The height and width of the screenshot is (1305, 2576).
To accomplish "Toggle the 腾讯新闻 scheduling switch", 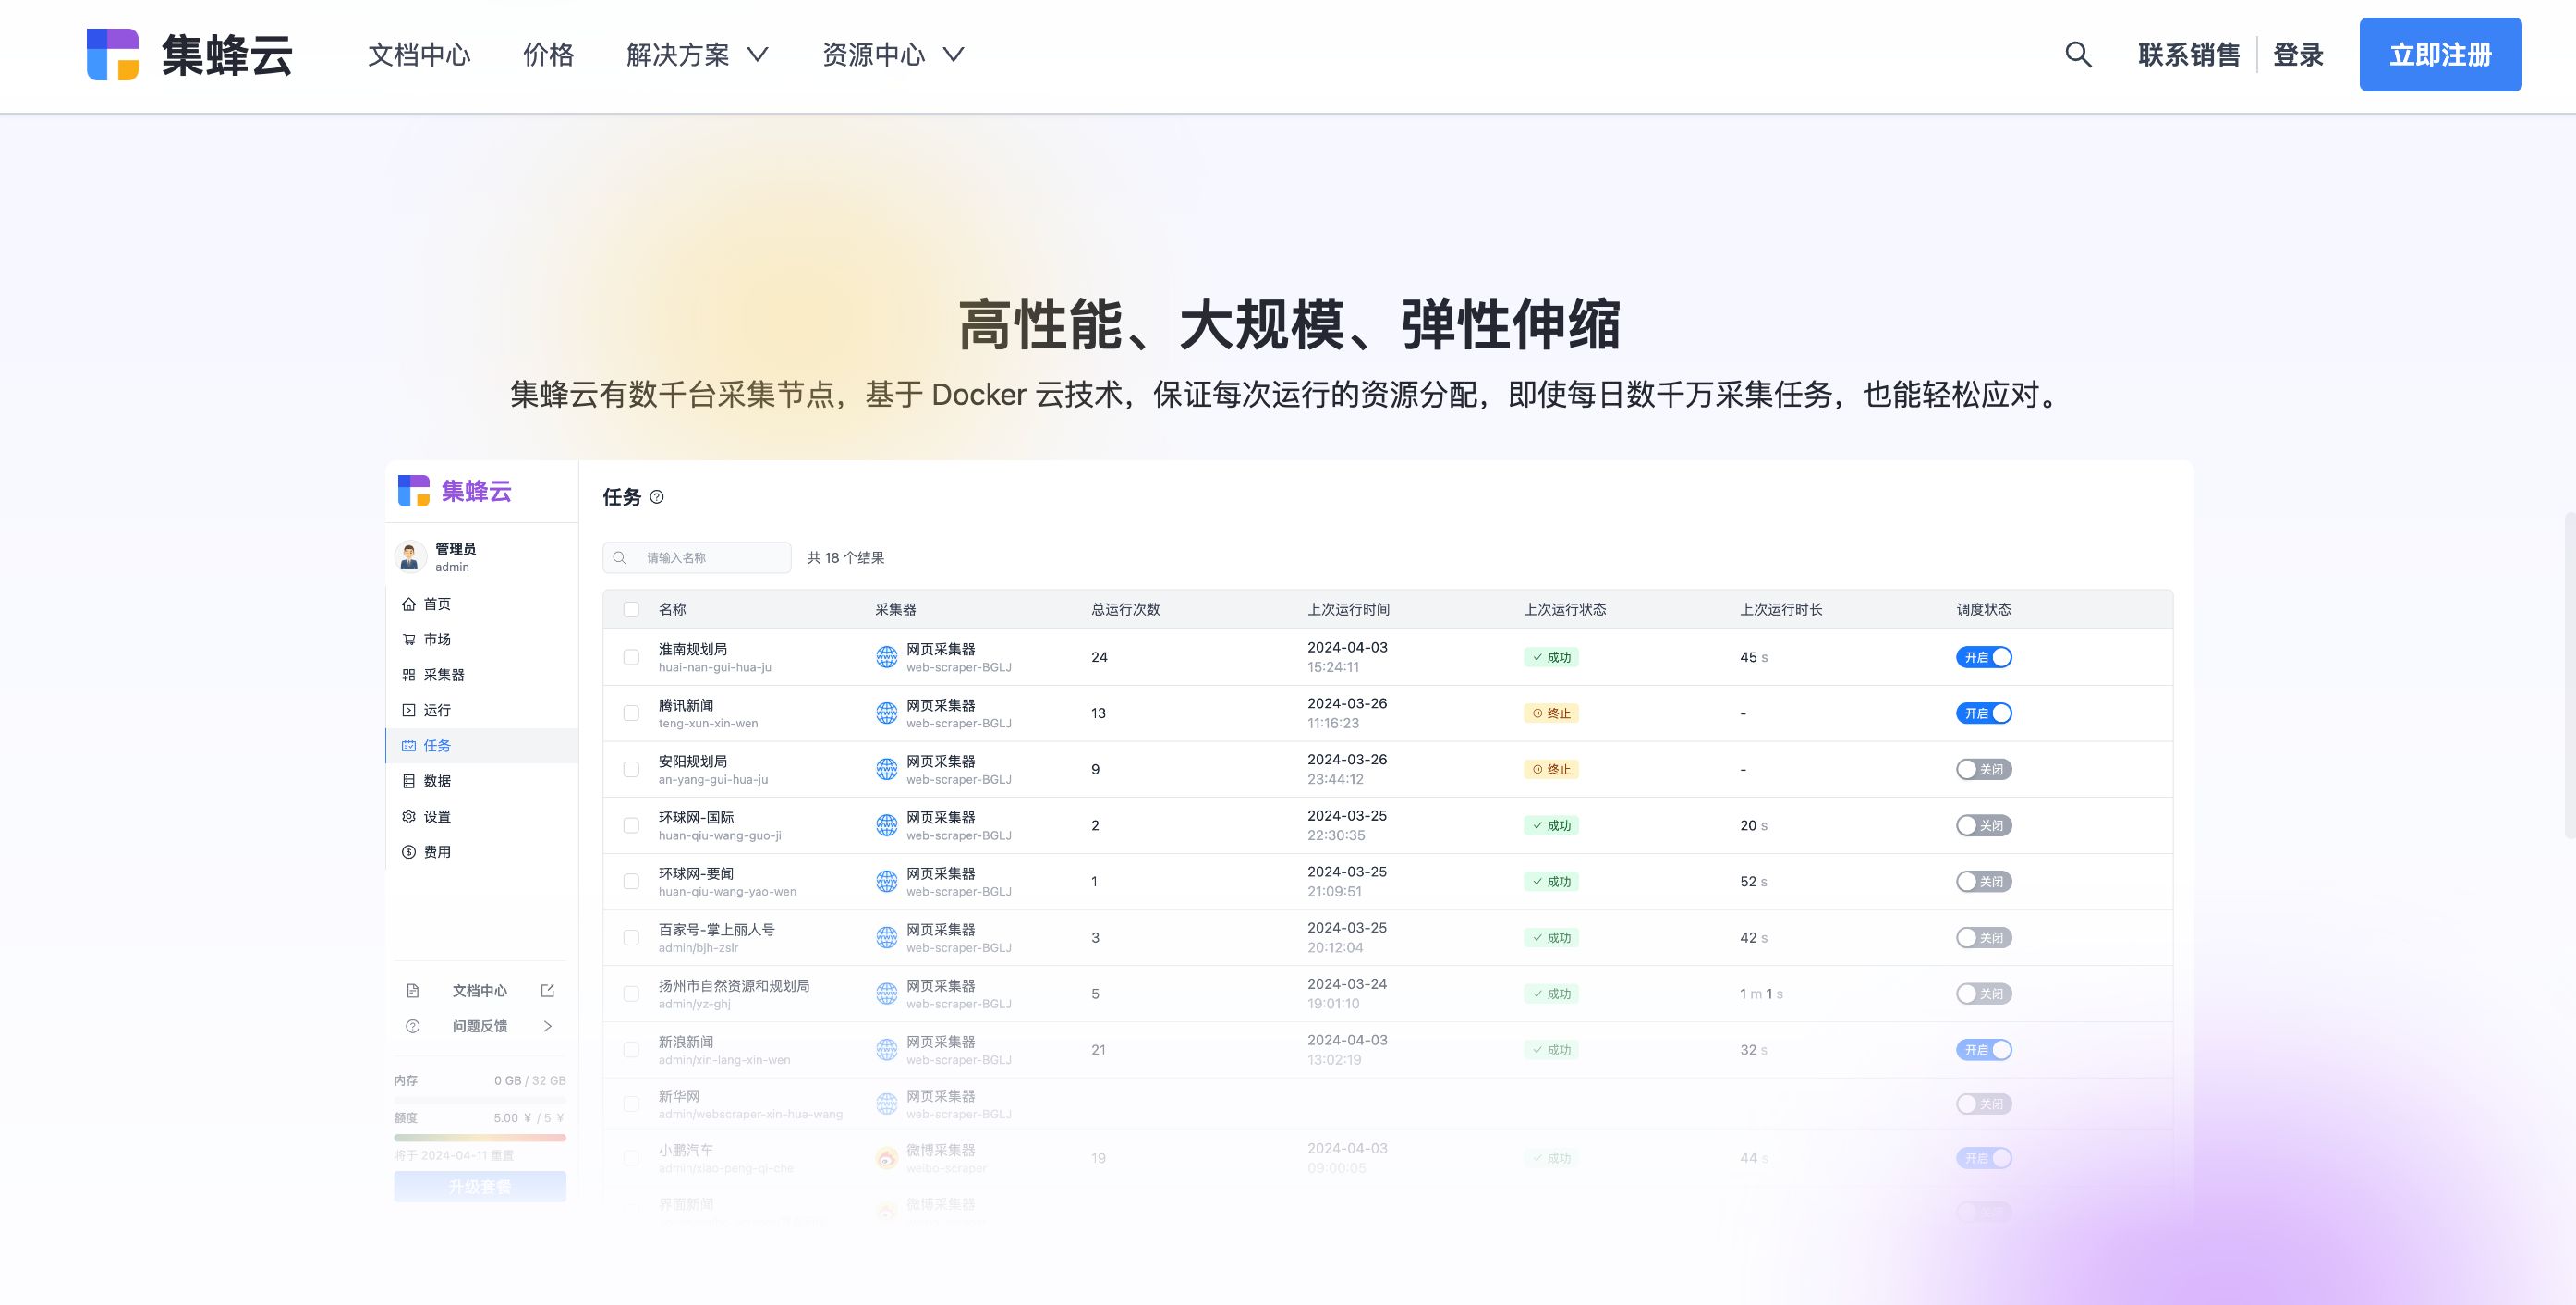I will pos(1984,713).
